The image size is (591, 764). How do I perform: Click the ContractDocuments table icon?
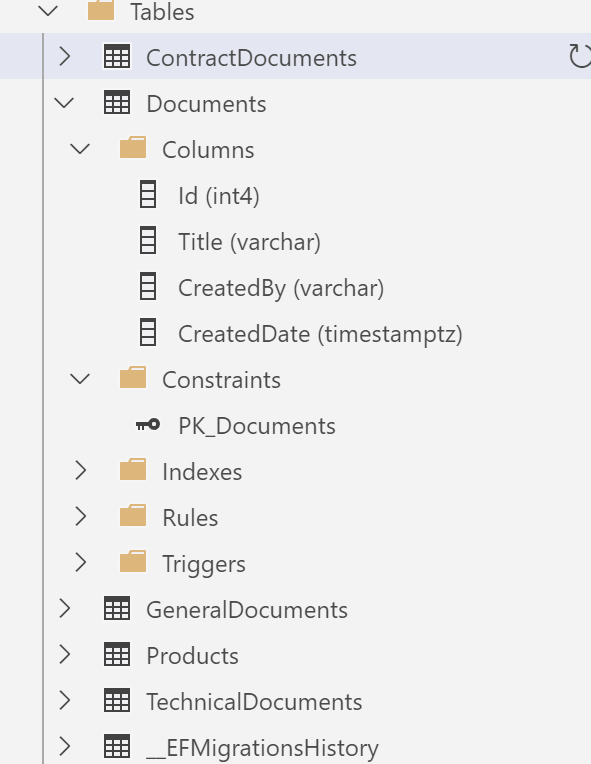(117, 57)
